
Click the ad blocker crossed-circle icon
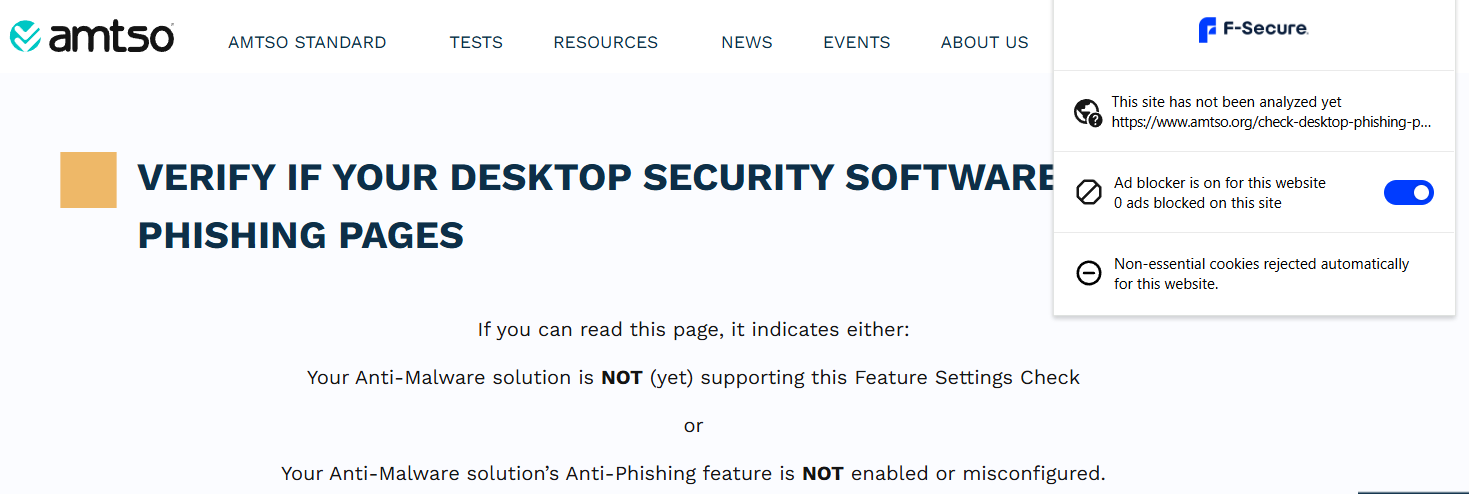tap(1088, 193)
